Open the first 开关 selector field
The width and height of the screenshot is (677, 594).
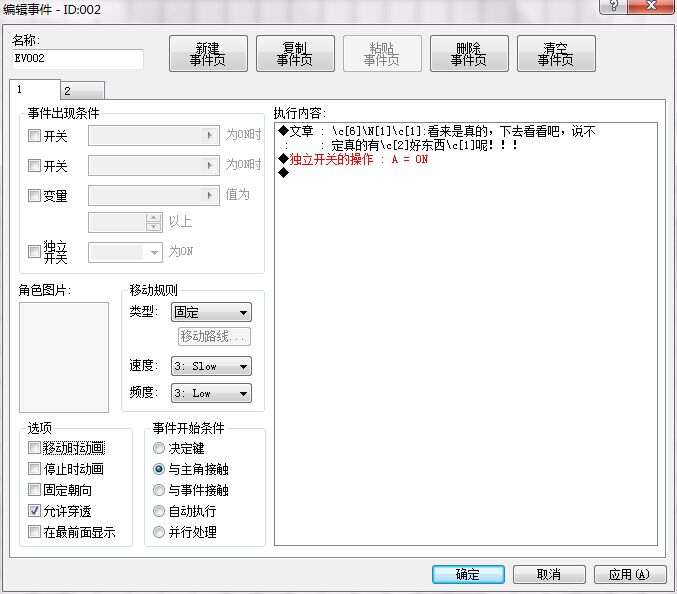click(x=154, y=136)
